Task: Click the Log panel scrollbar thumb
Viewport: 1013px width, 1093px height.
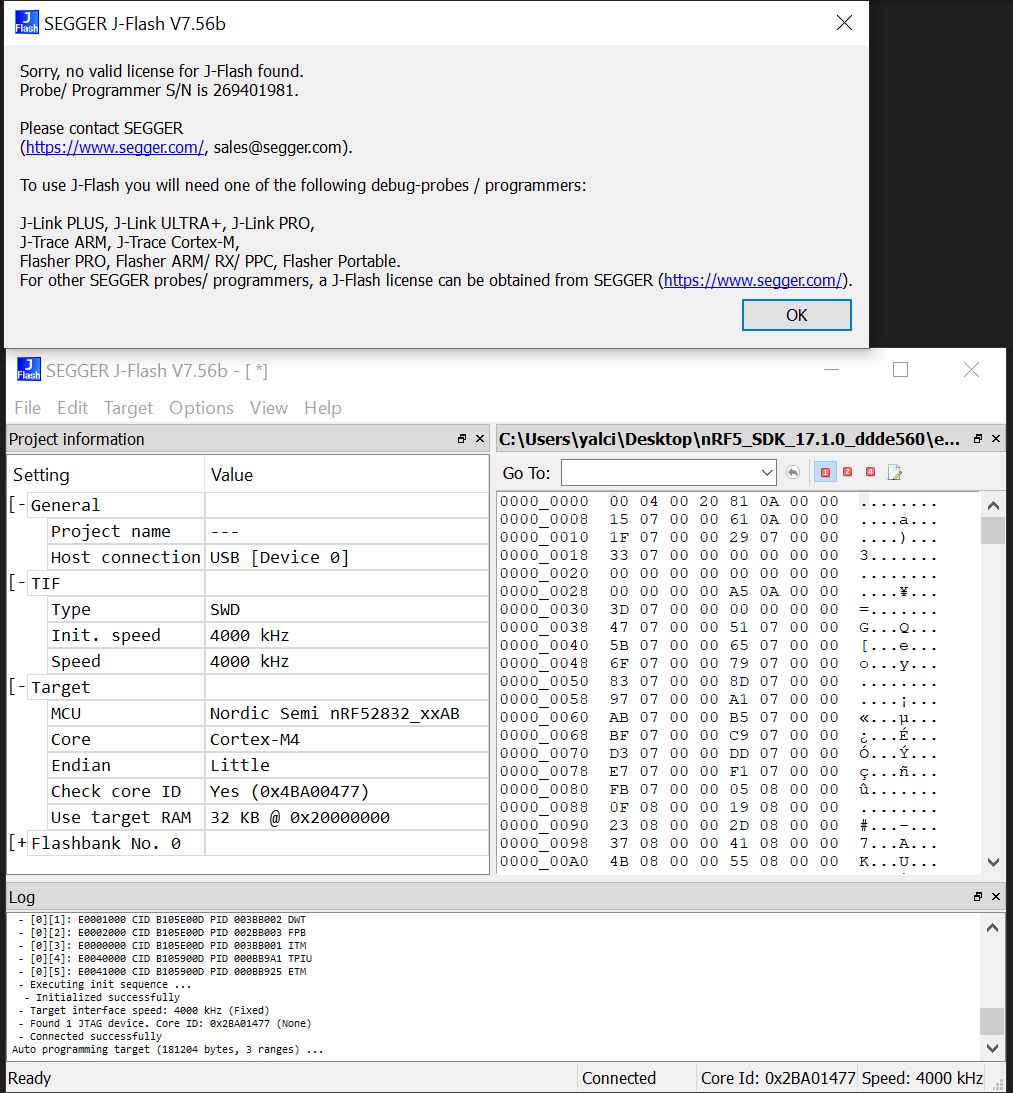Action: [992, 1021]
